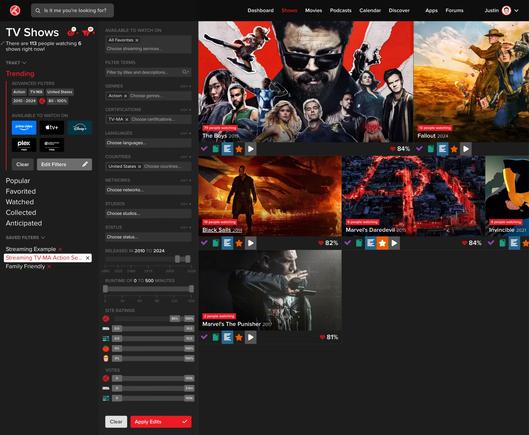Favorite The Boys using the orange star
The width and height of the screenshot is (529, 435).
239,149
